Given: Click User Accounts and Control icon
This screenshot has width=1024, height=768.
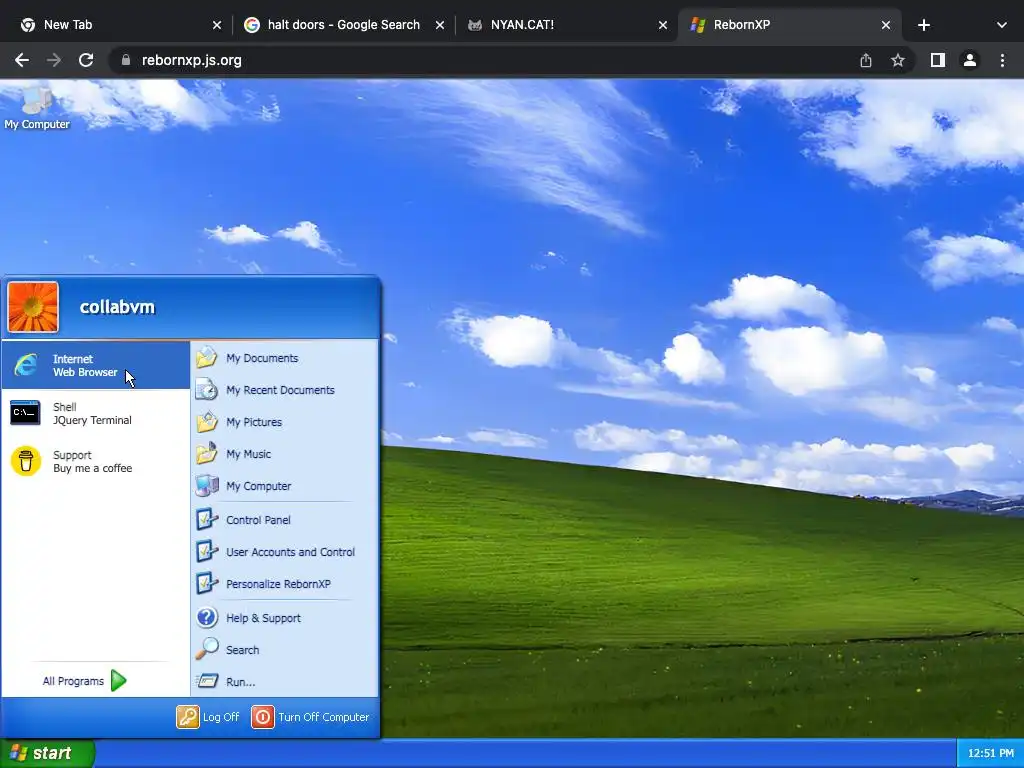Looking at the screenshot, I should click(207, 551).
